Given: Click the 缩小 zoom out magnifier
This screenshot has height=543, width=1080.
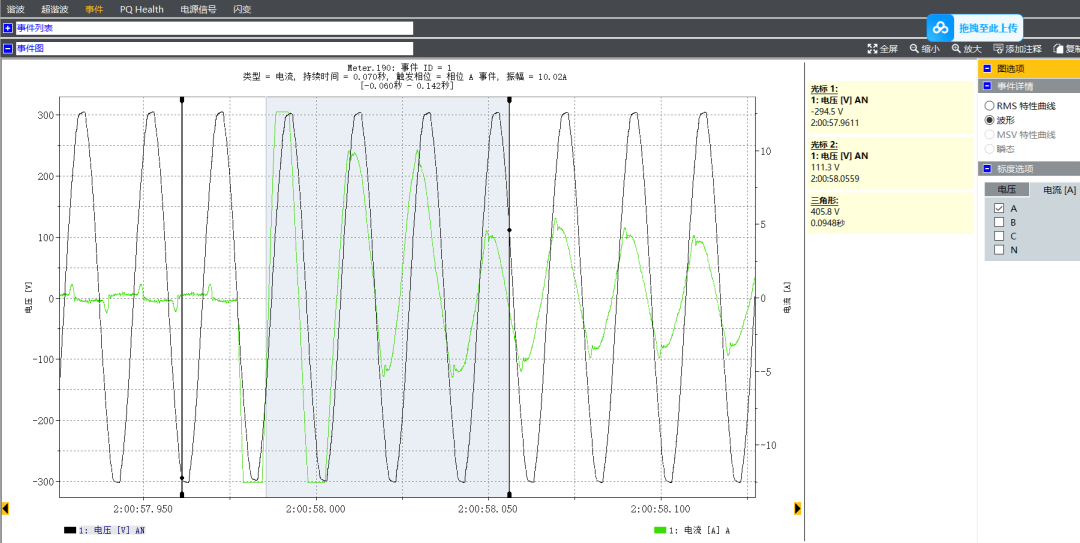Looking at the screenshot, I should coord(914,48).
